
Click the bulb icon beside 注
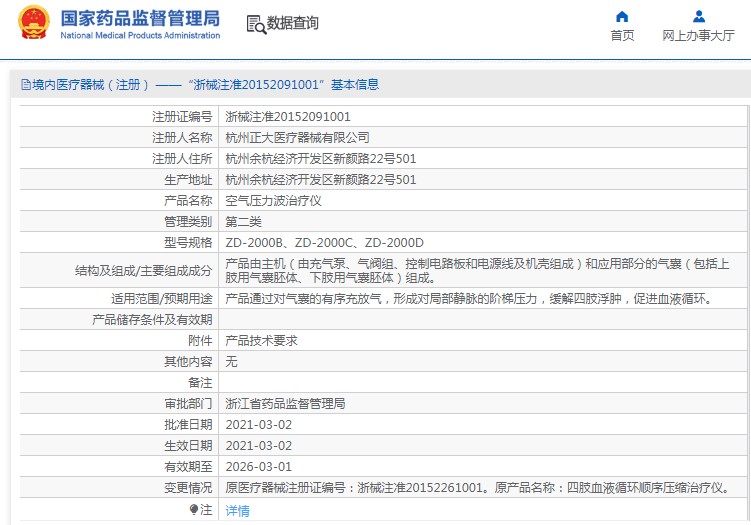pyautogui.click(x=193, y=510)
